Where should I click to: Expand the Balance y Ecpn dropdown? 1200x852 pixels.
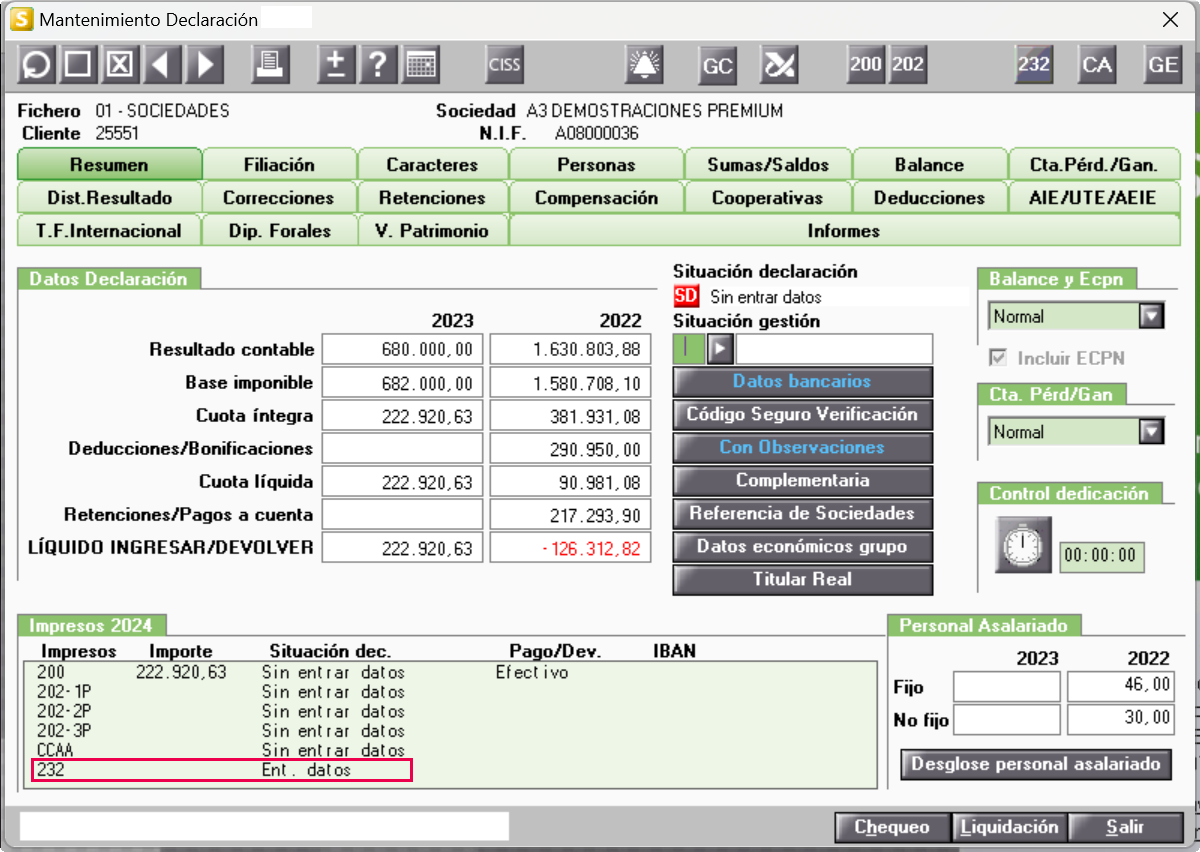tap(1152, 317)
